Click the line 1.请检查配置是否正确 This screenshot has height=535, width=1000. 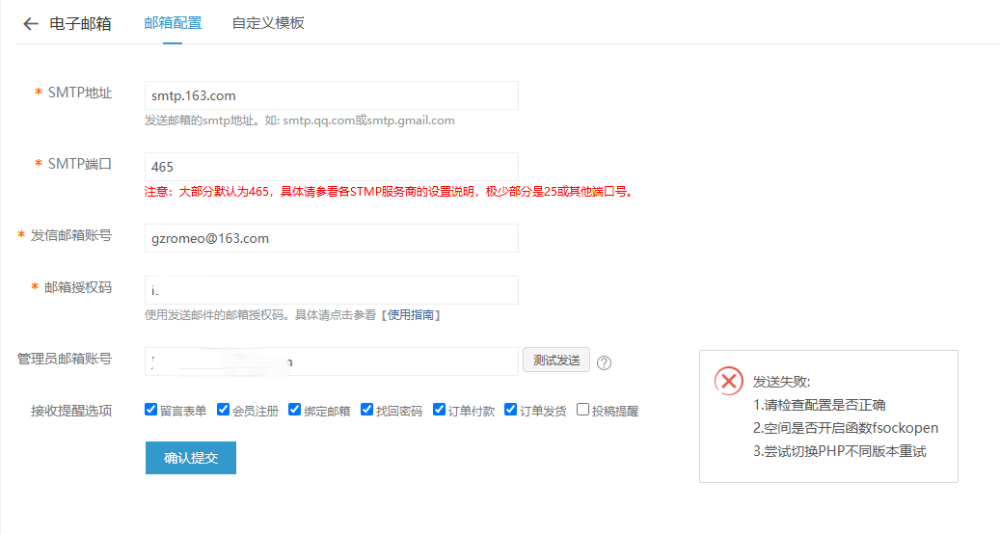819,405
